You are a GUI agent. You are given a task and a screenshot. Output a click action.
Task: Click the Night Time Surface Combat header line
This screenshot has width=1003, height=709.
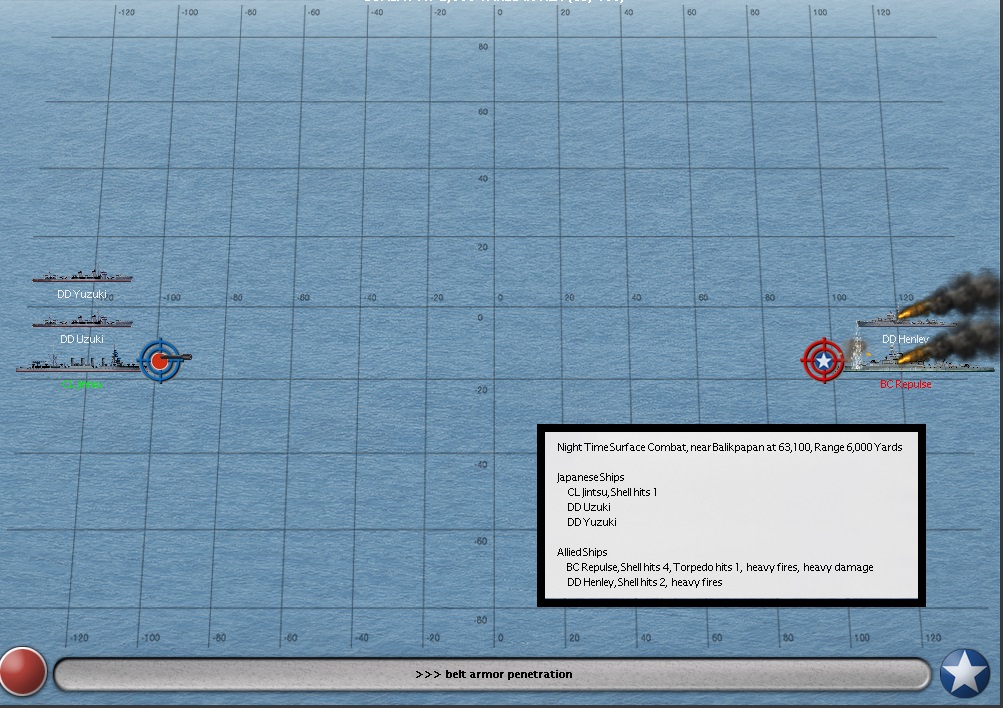click(729, 447)
